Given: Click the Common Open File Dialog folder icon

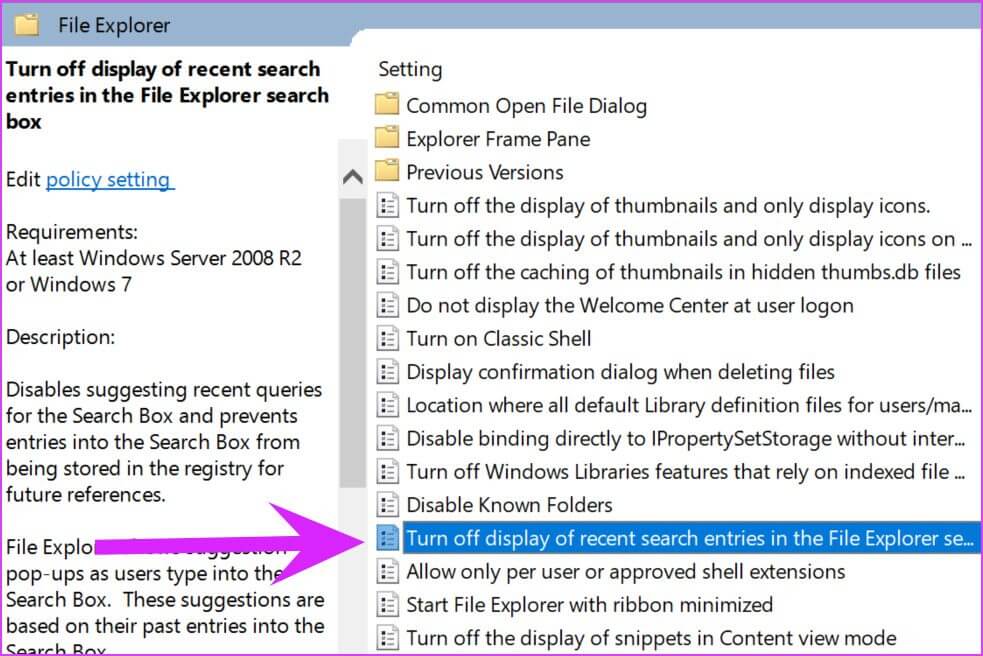Looking at the screenshot, I should pyautogui.click(x=387, y=105).
